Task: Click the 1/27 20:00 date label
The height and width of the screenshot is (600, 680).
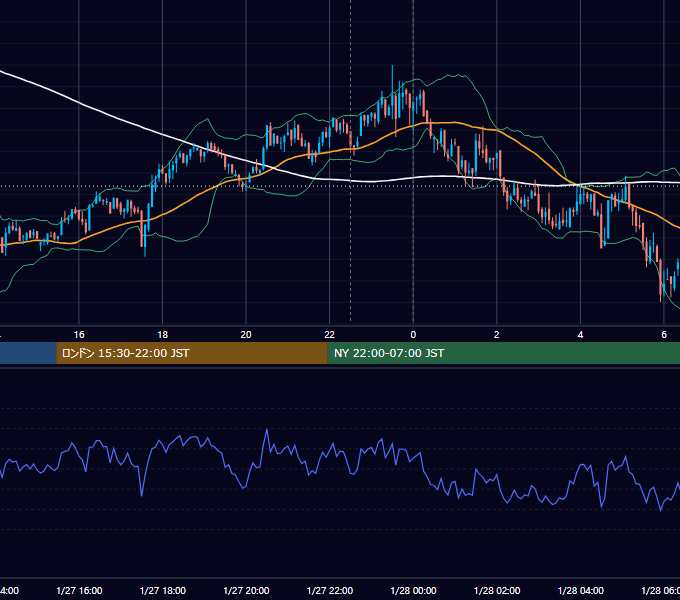Action: coord(246,590)
